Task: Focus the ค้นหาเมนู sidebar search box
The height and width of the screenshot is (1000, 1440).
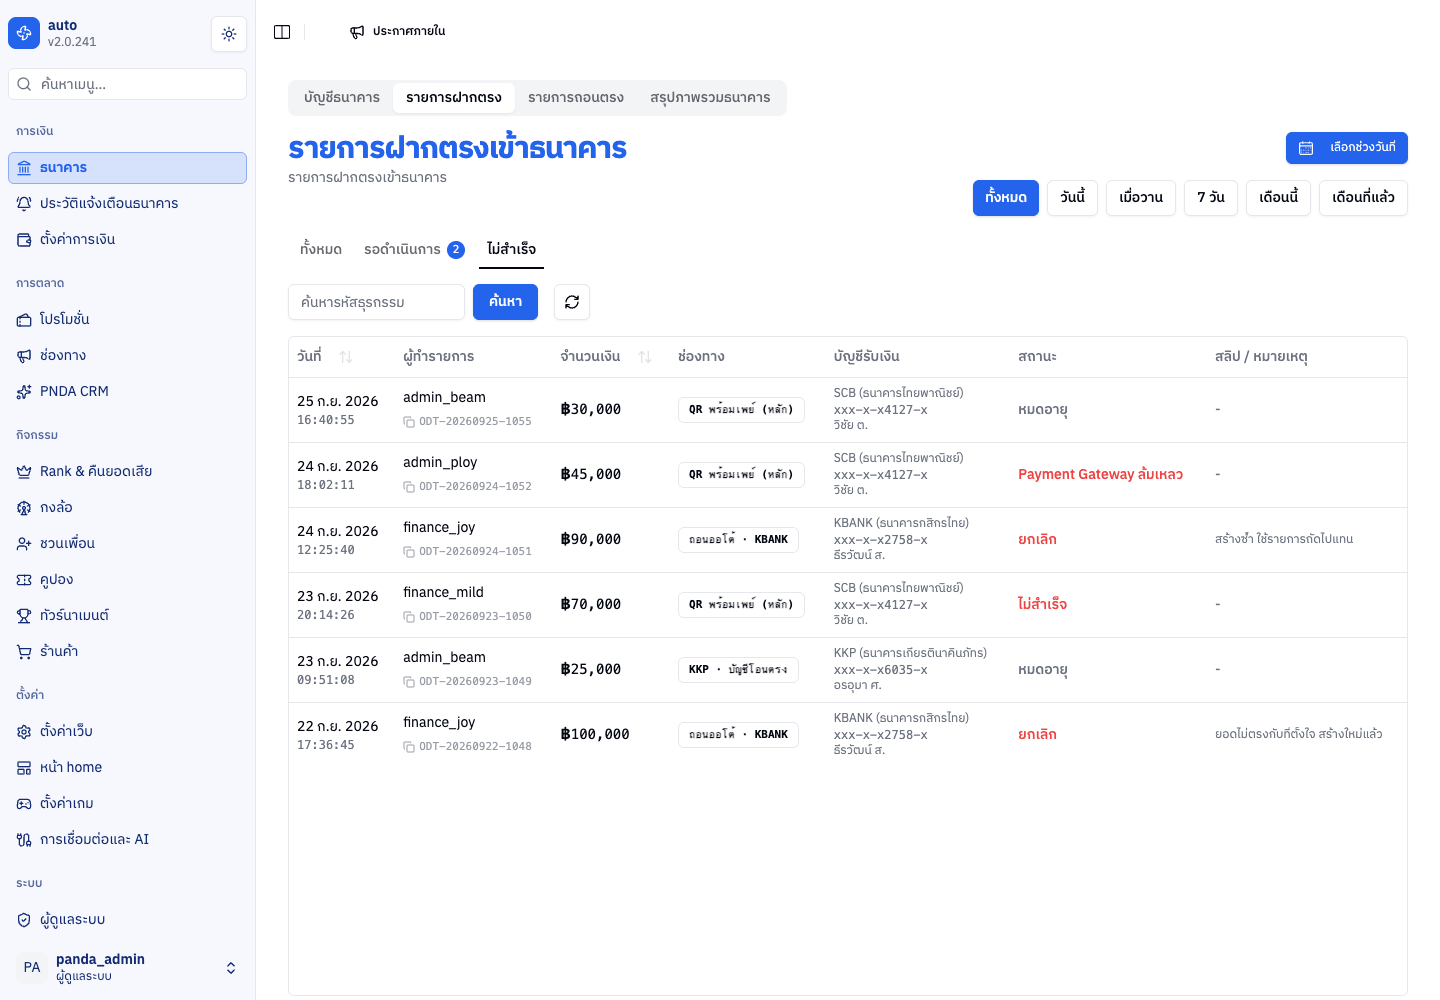Action: click(x=127, y=84)
